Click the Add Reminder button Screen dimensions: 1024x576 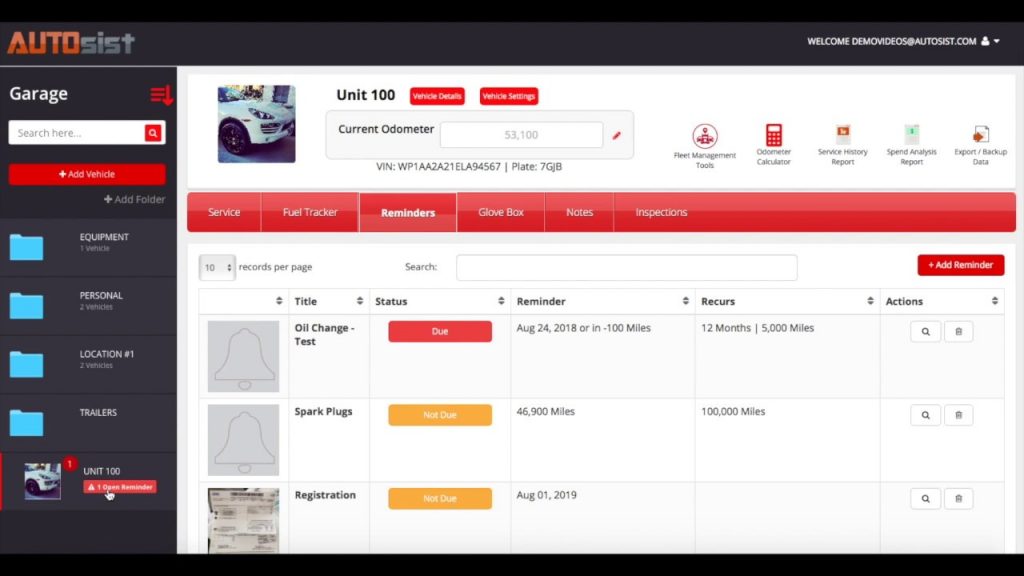click(960, 264)
